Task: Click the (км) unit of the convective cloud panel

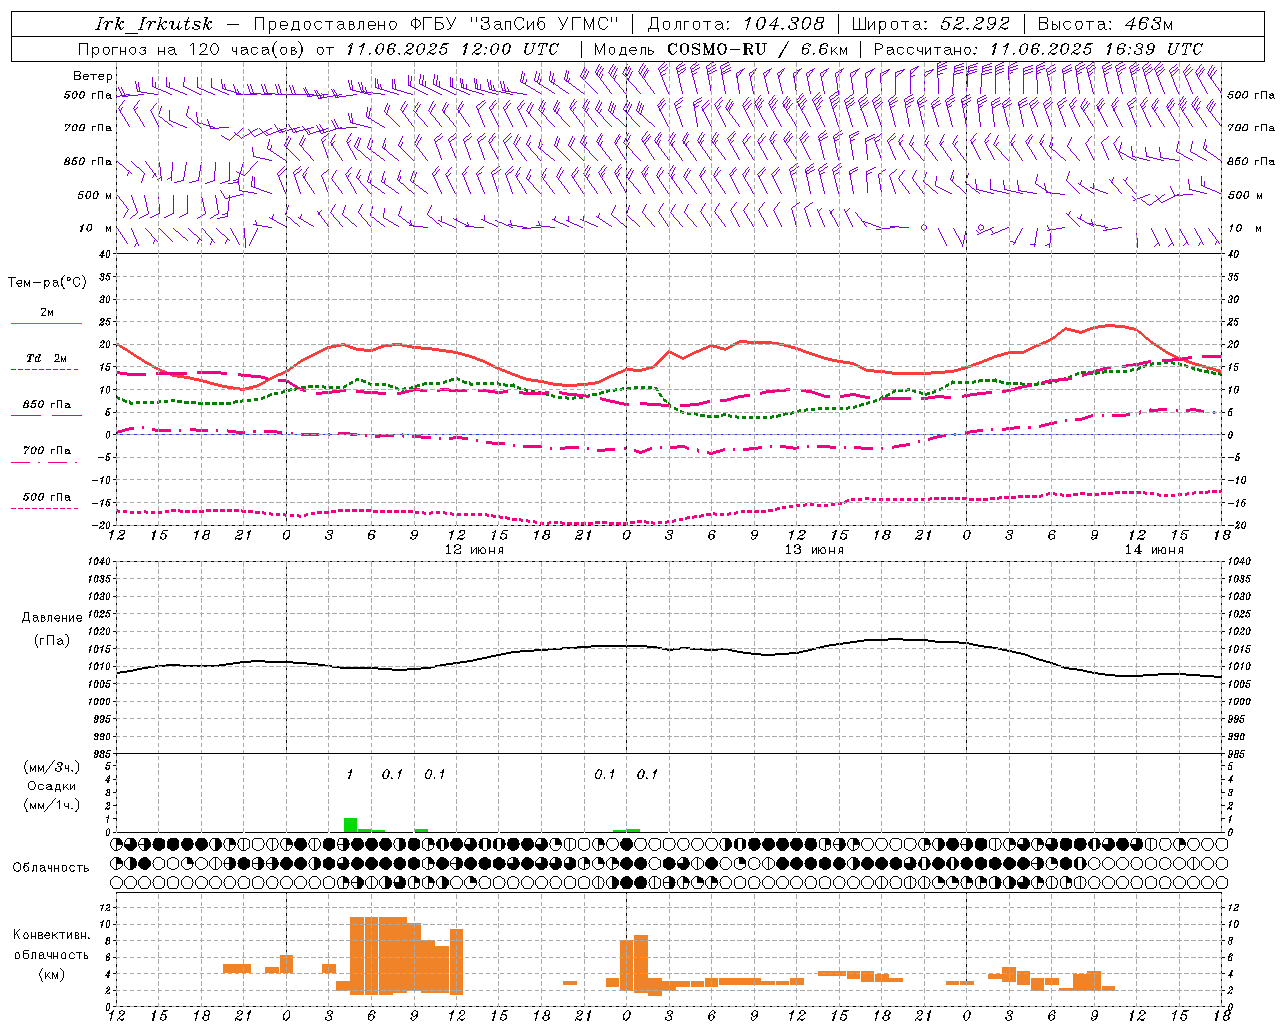Action: click(x=52, y=975)
